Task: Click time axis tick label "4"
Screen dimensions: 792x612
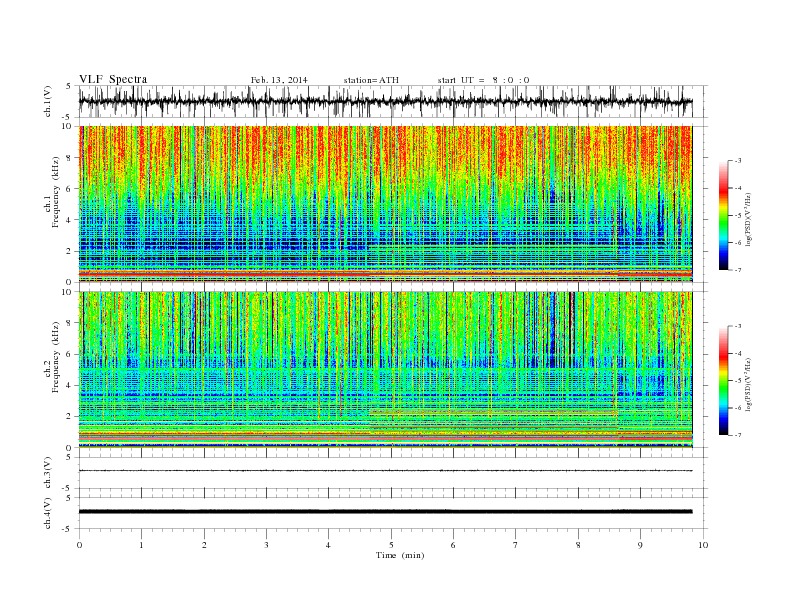Action: point(329,545)
